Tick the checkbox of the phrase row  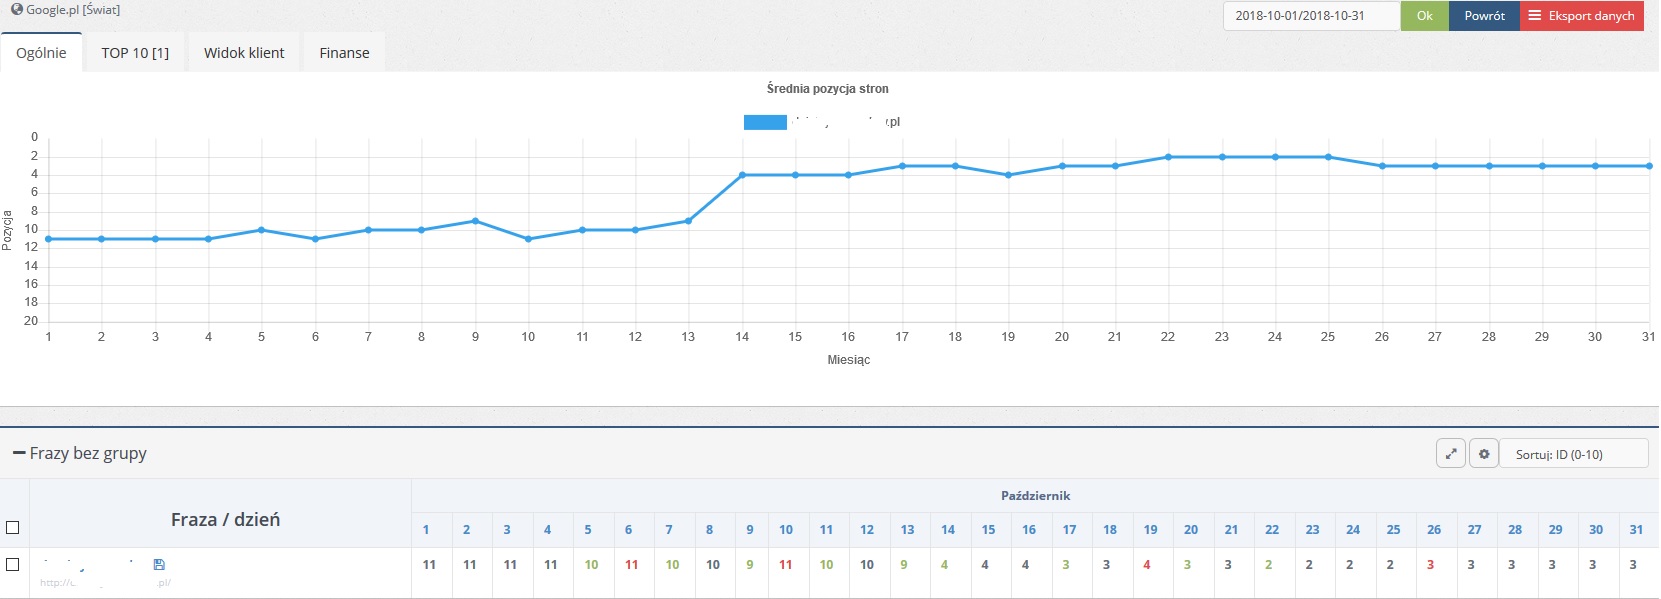tap(13, 564)
